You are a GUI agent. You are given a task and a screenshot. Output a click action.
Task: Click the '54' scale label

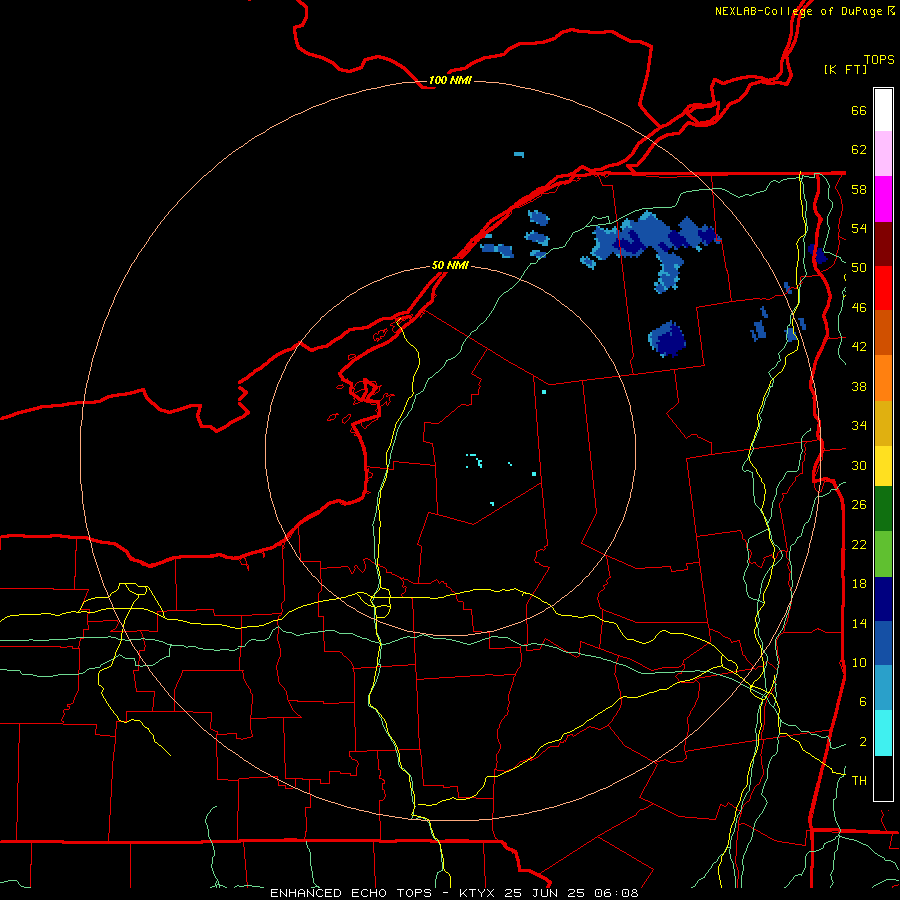point(859,228)
